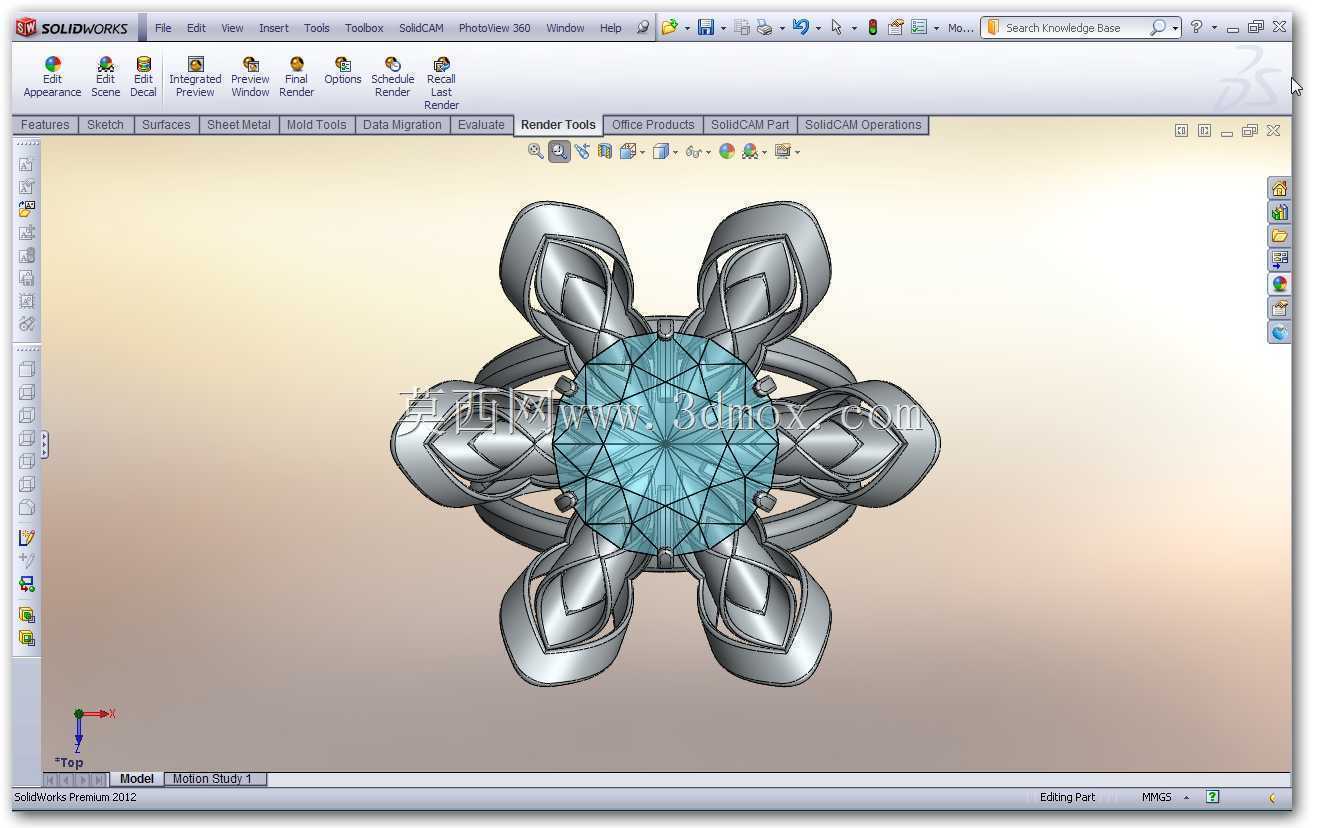Open the Custom Properties task pane tab
The image size is (1319, 828).
coord(1279,308)
